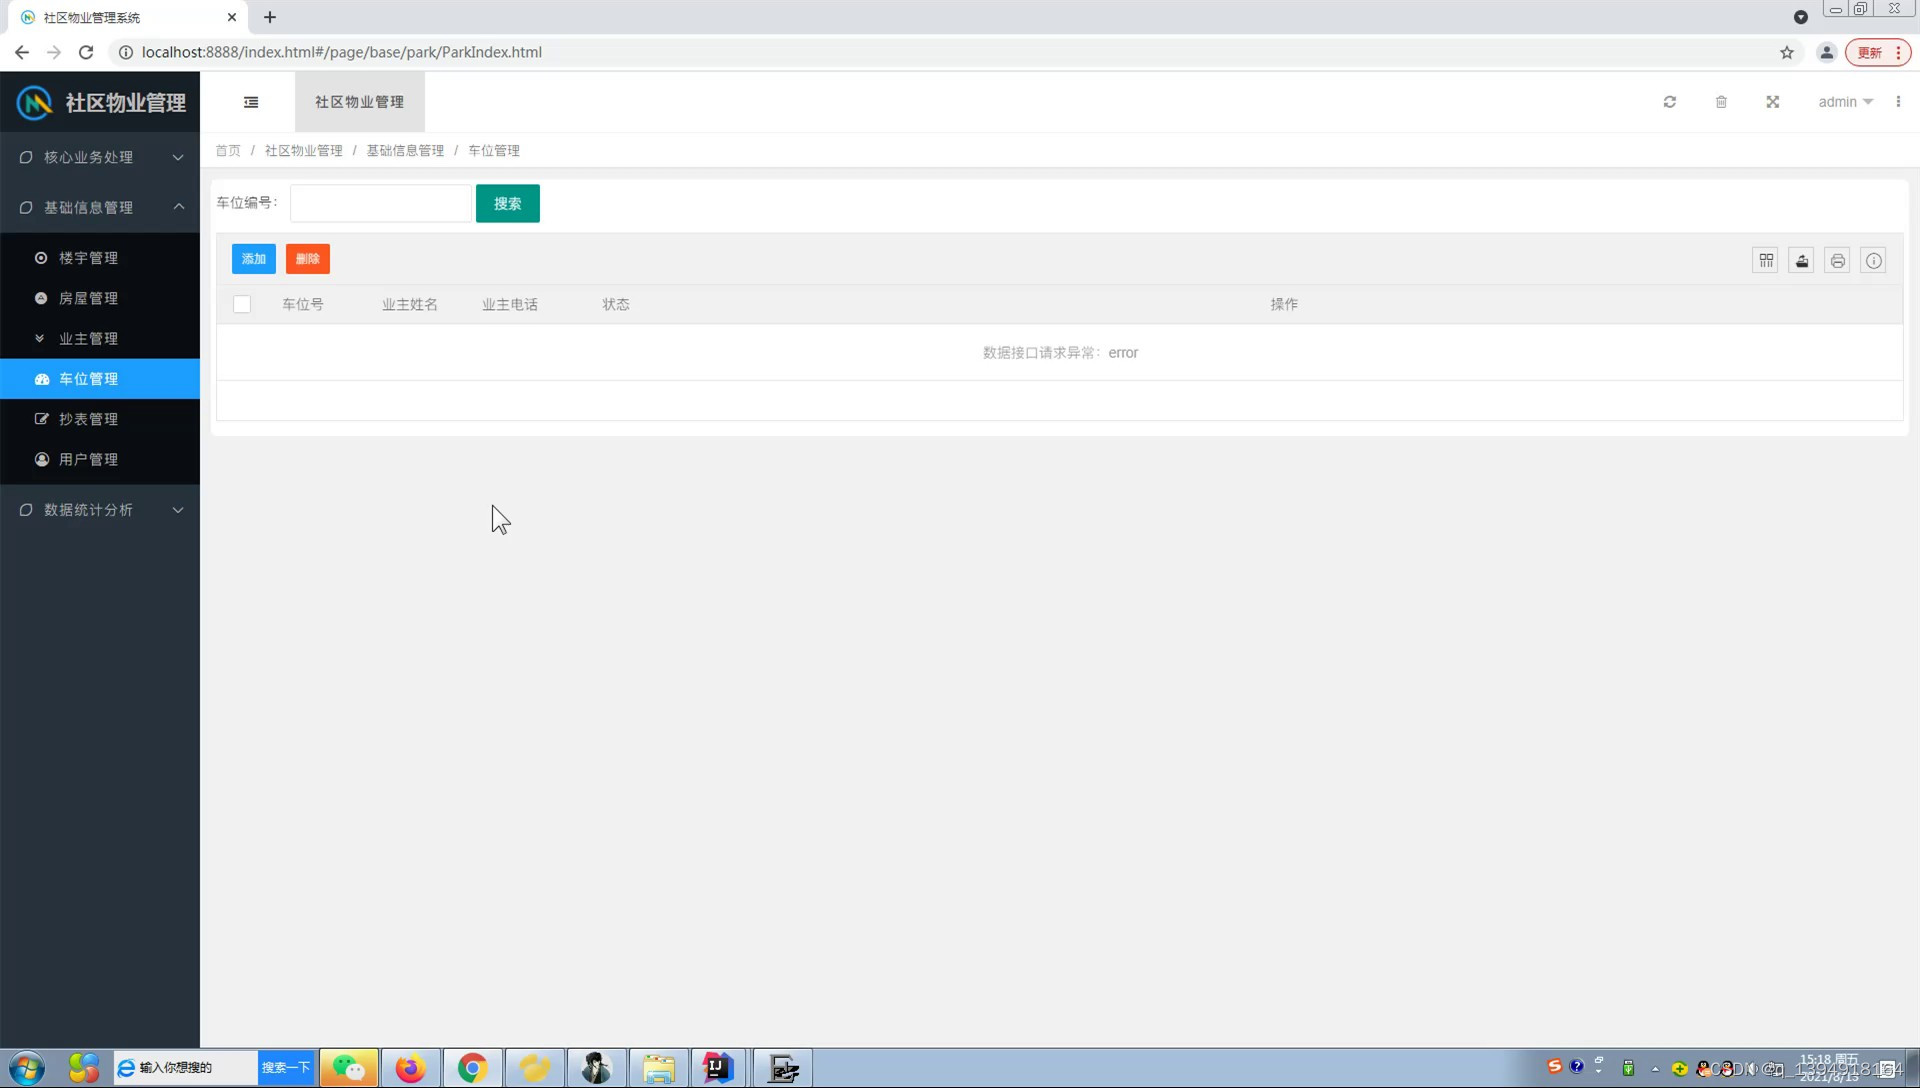This screenshot has width=1920, height=1088.
Task: Open Firefox from the taskbar
Action: [x=410, y=1068]
